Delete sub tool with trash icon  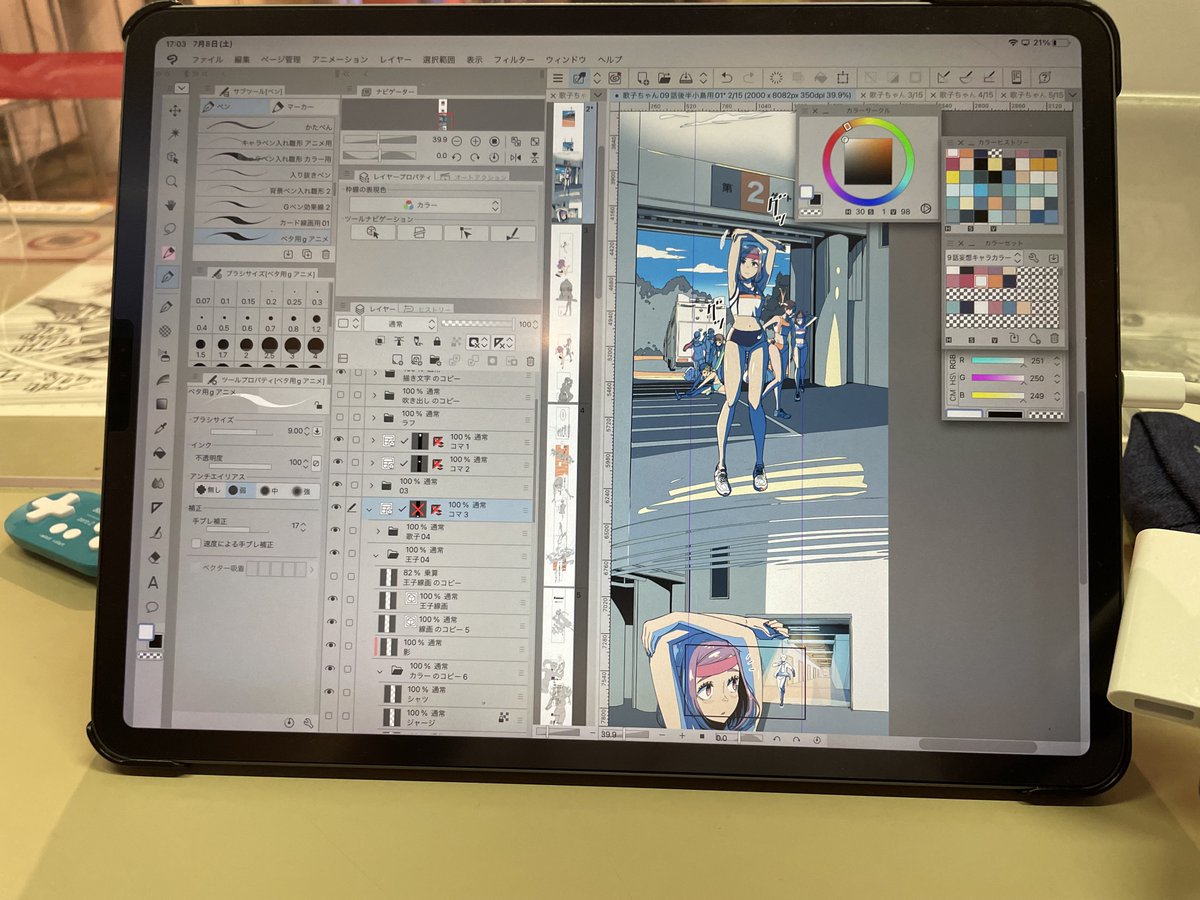pyautogui.click(x=325, y=254)
